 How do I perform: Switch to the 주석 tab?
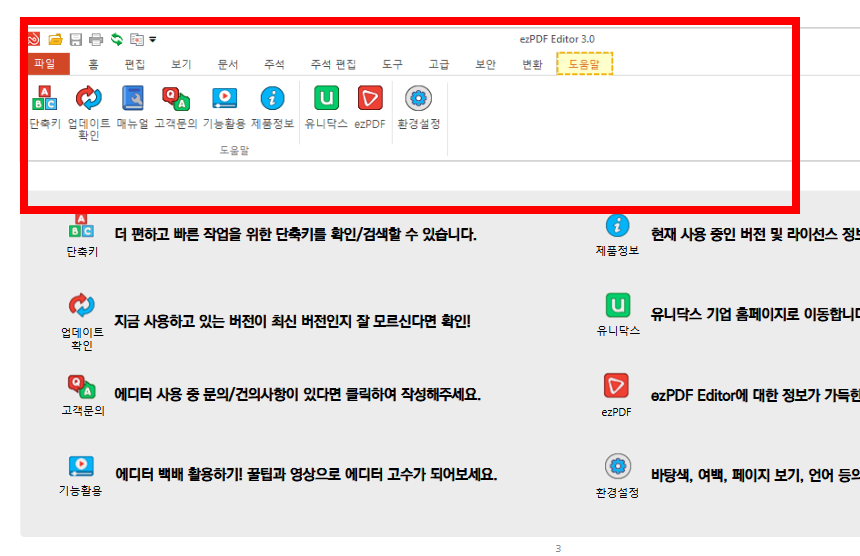tap(274, 64)
